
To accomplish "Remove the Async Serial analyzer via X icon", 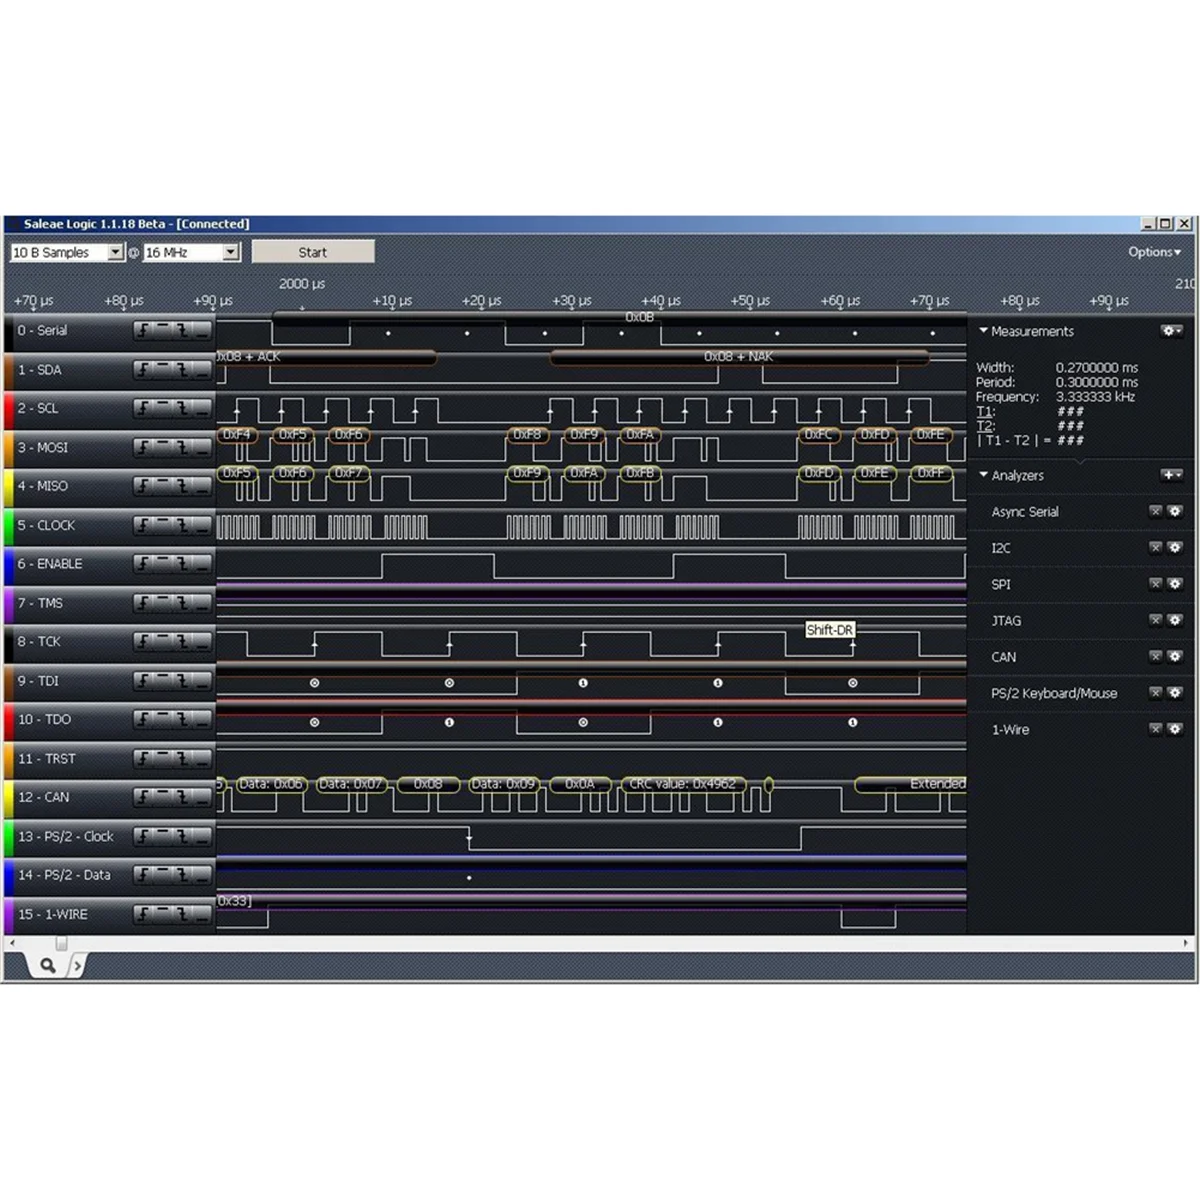I will click(1156, 511).
